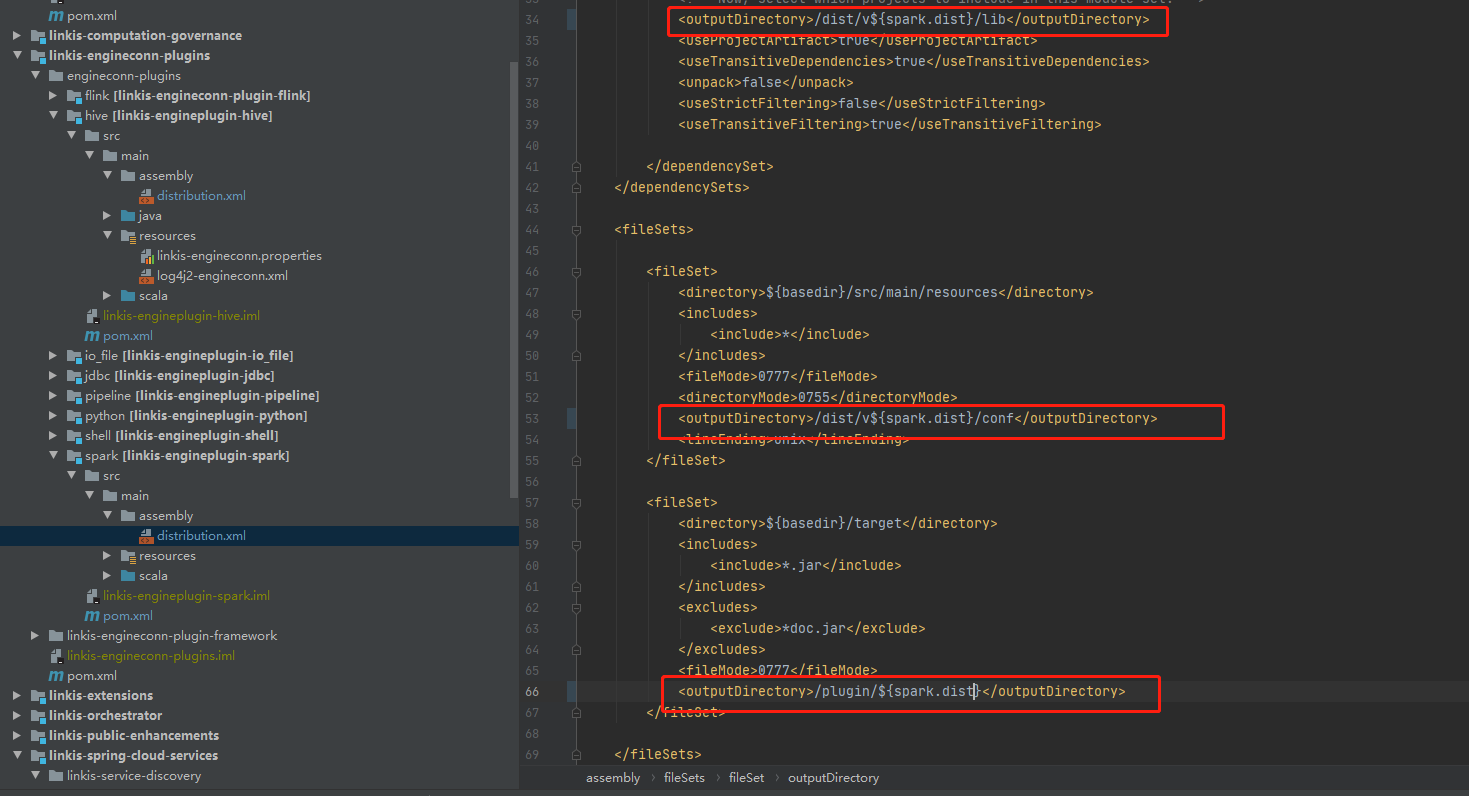Click spark distribution.xml file icon
Image resolution: width=1469 pixels, height=796 pixels.
[146, 536]
